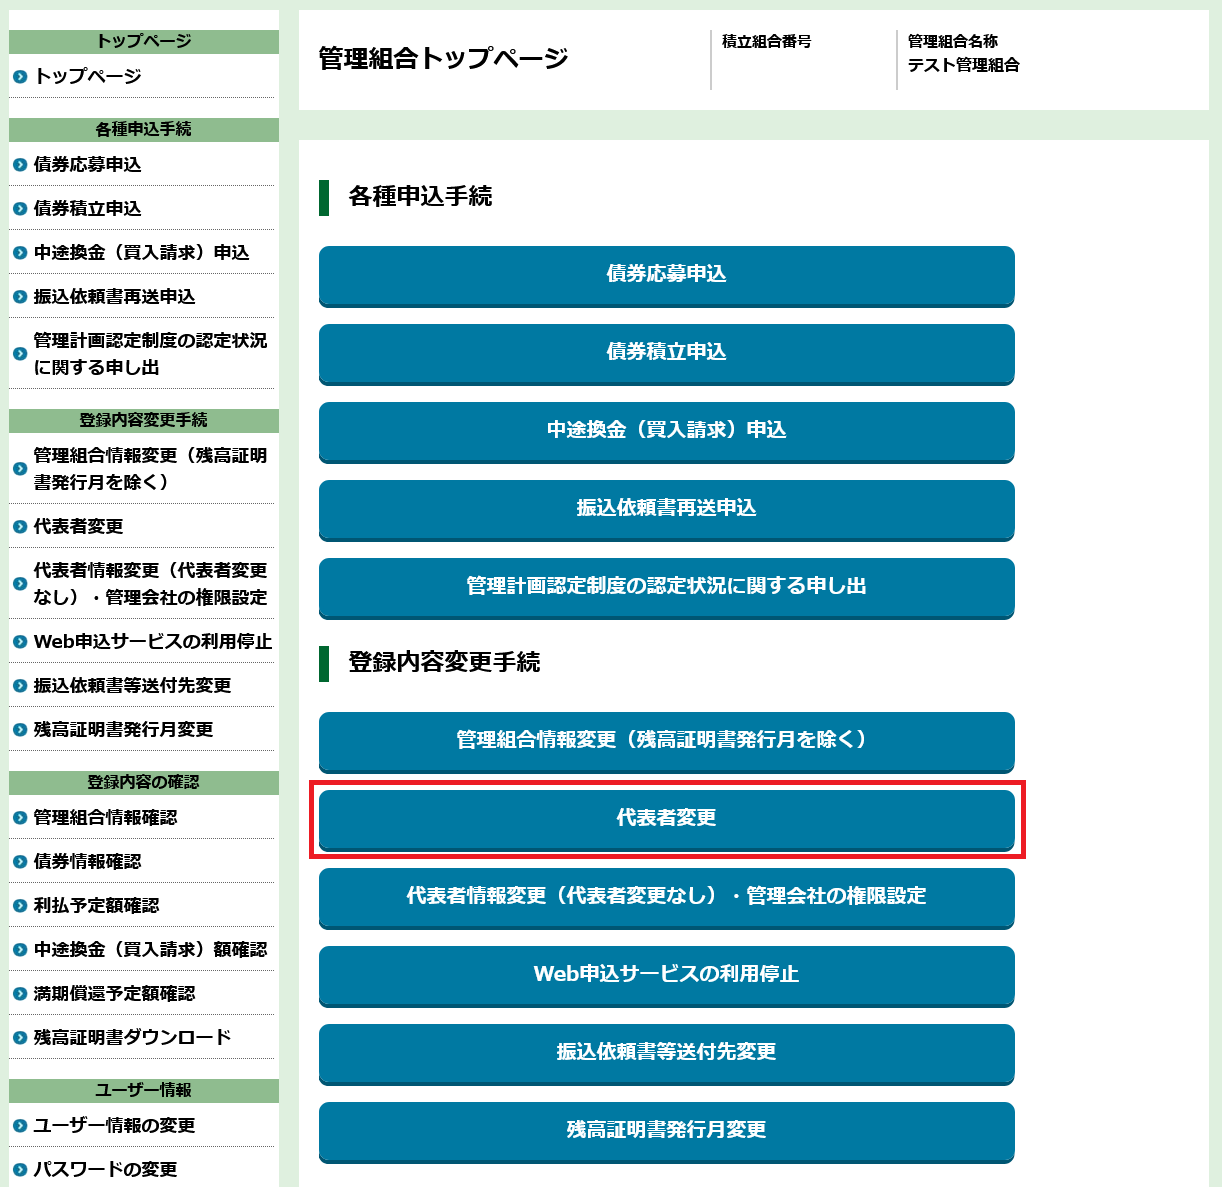Click the 管理組合トップページ page title
The height and width of the screenshot is (1187, 1222).
click(x=443, y=58)
